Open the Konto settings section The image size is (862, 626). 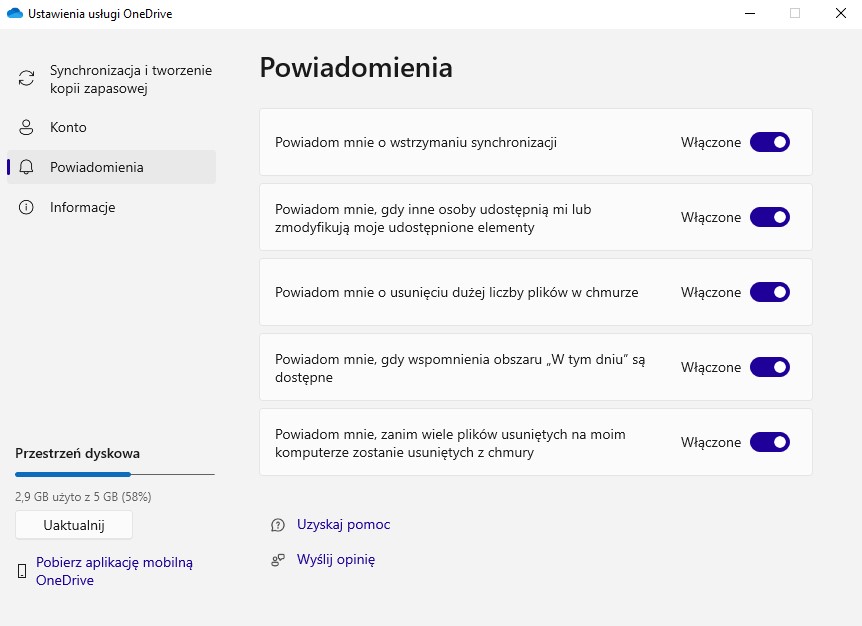[x=68, y=127]
